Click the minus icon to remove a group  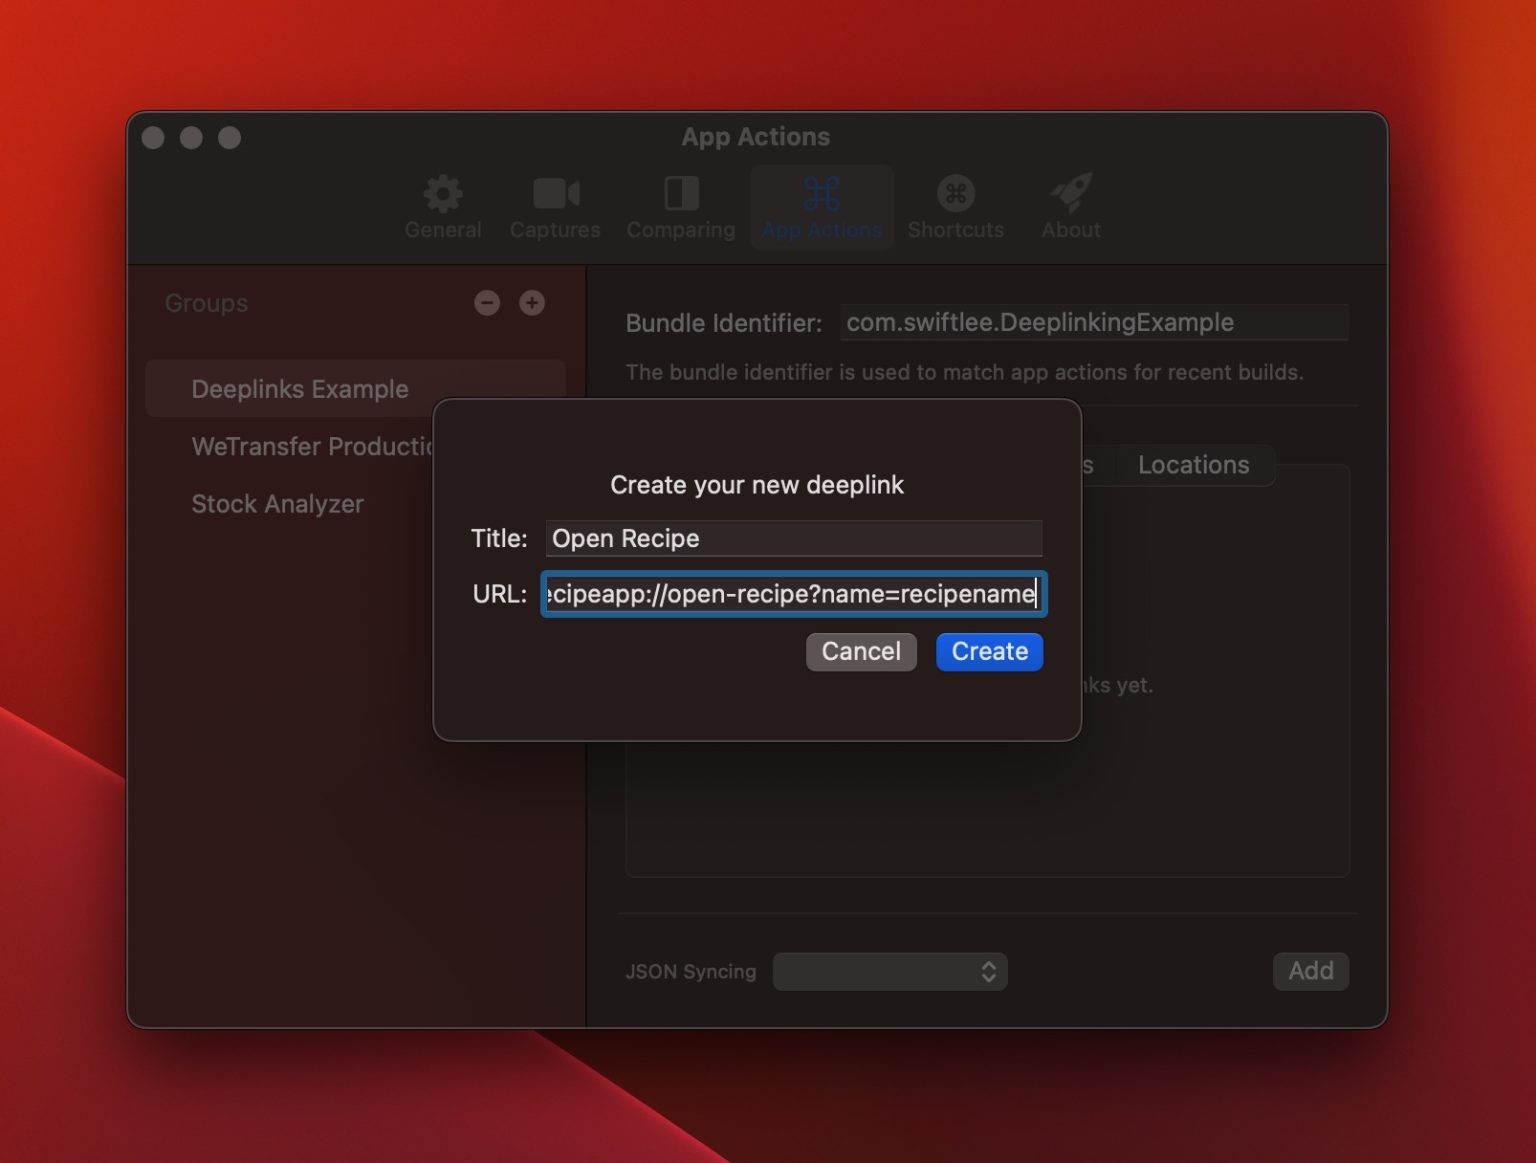click(x=487, y=303)
